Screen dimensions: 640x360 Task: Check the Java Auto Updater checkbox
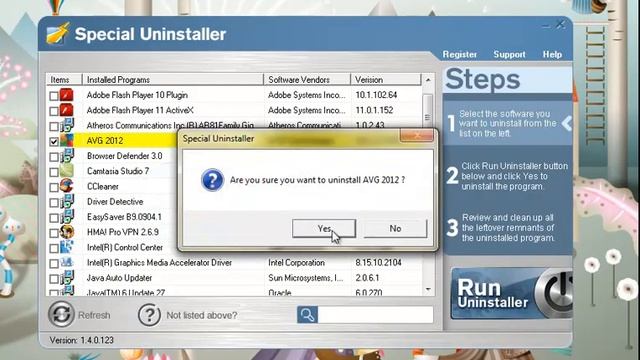coord(54,279)
